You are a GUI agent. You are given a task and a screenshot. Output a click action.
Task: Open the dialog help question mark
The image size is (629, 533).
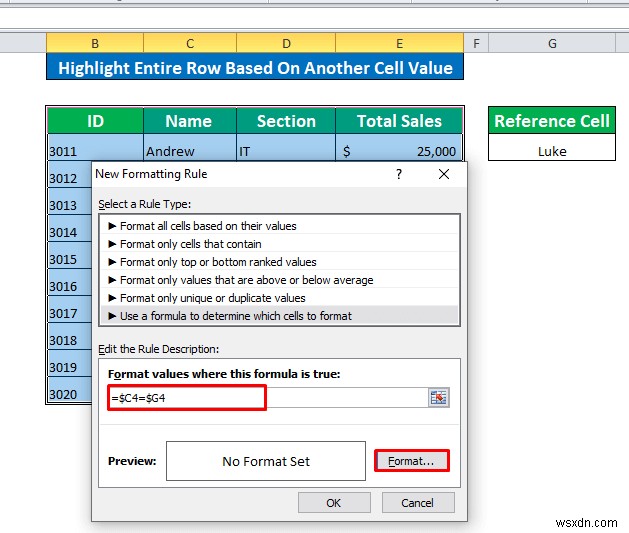(x=399, y=174)
